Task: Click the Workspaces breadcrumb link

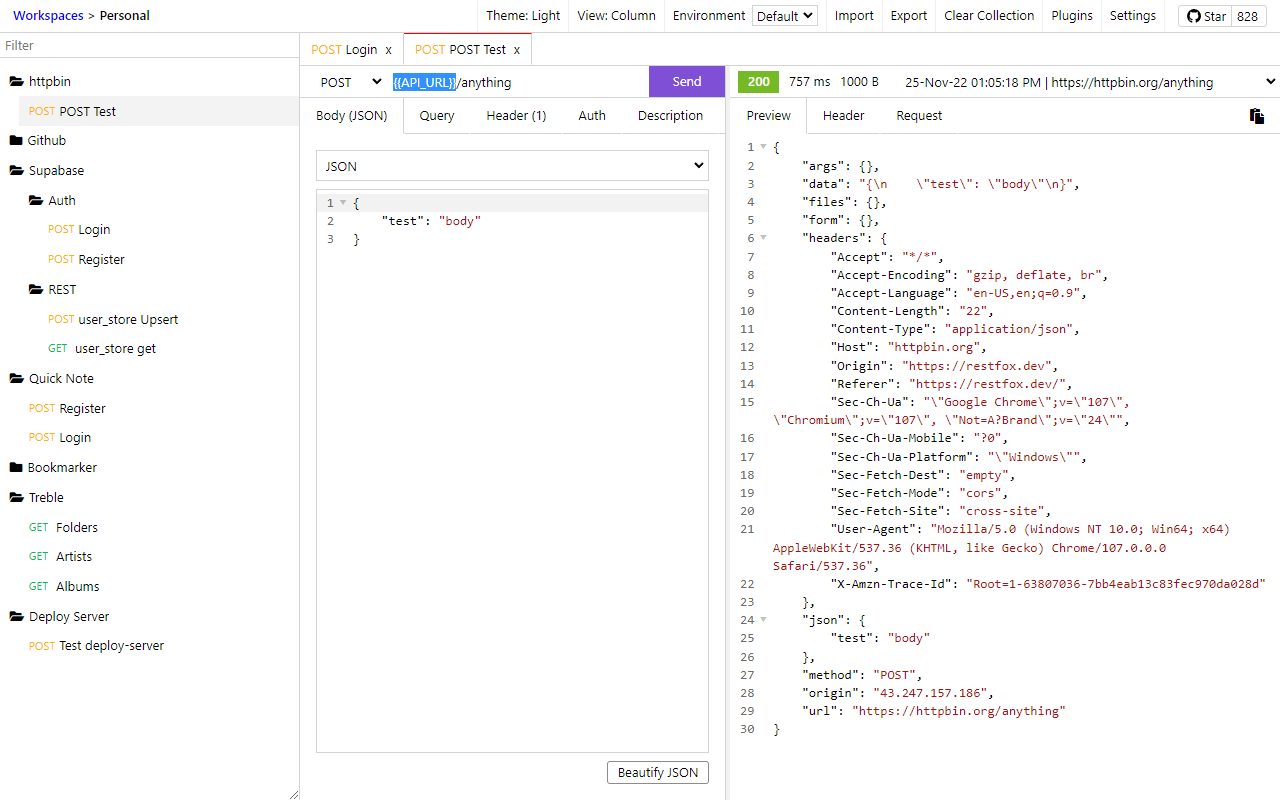Action: pos(48,16)
